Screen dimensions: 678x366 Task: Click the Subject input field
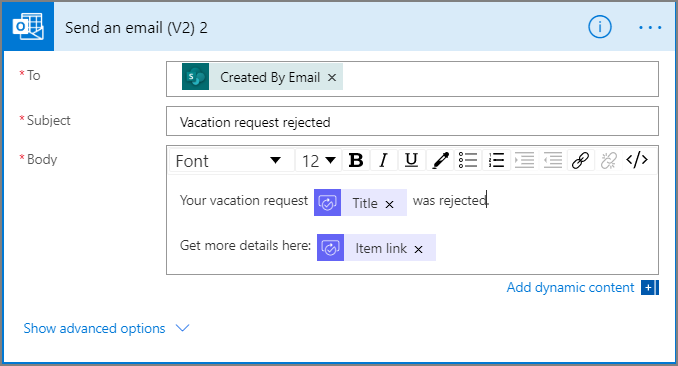pos(412,121)
